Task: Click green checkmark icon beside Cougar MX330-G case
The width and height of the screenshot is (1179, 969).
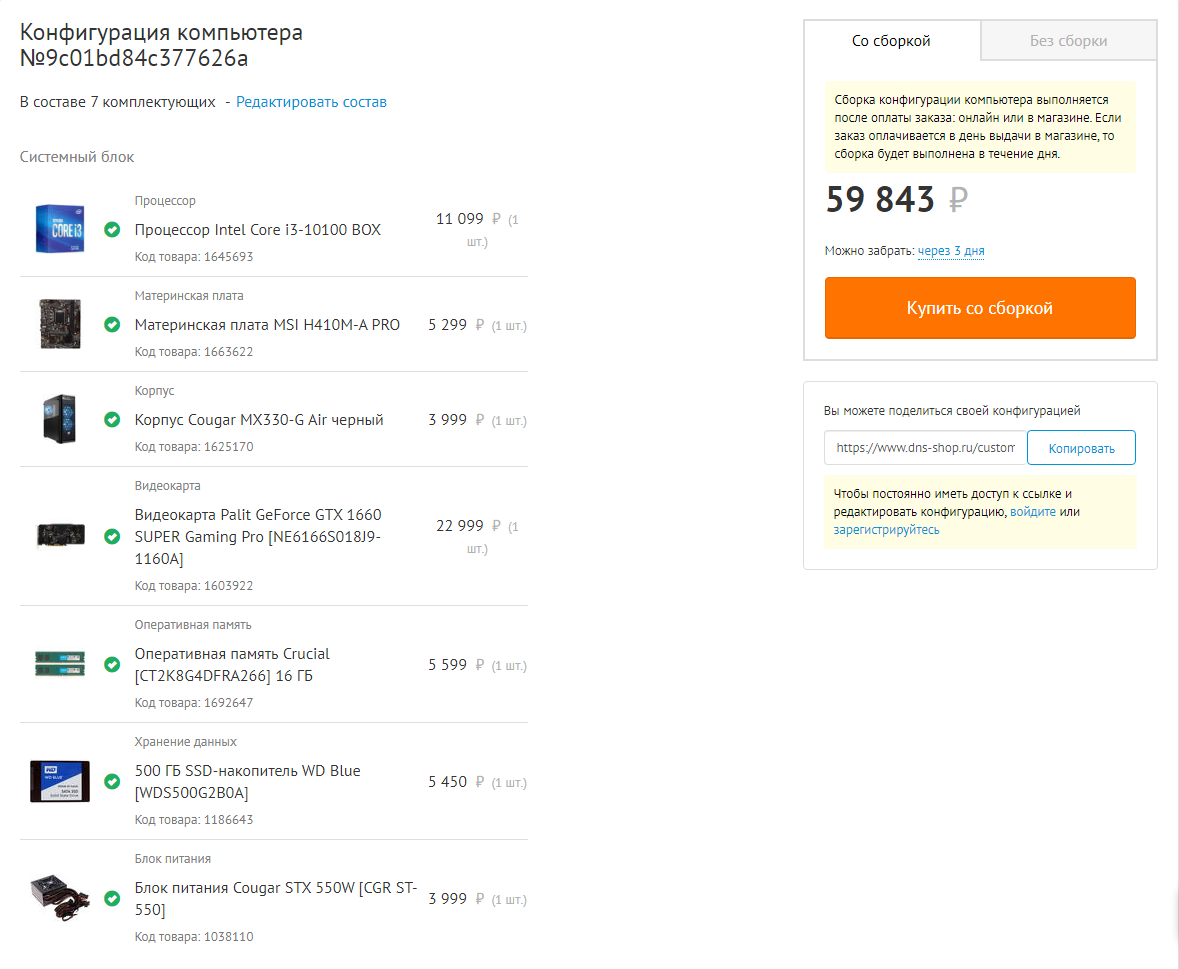Action: (112, 420)
